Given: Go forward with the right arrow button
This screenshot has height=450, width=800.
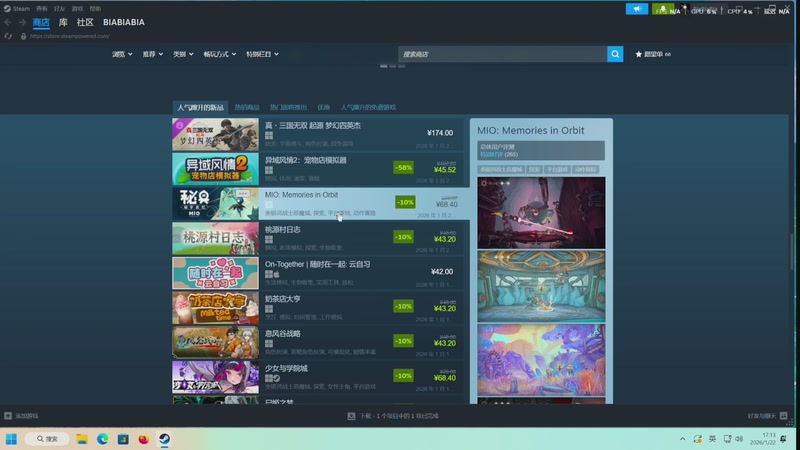Looking at the screenshot, I should (22, 22).
